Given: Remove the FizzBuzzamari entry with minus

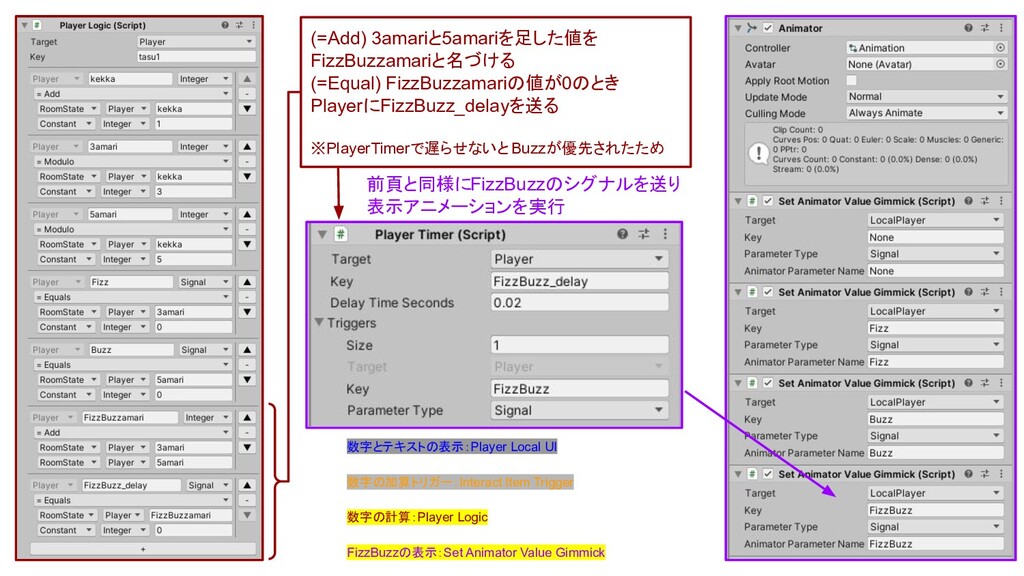Looking at the screenshot, I should [x=247, y=432].
